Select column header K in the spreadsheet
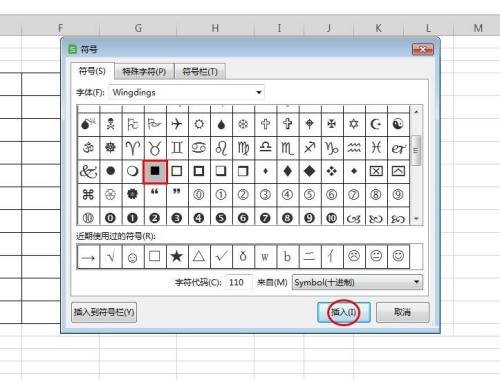This screenshot has width=500, height=380. [x=378, y=28]
